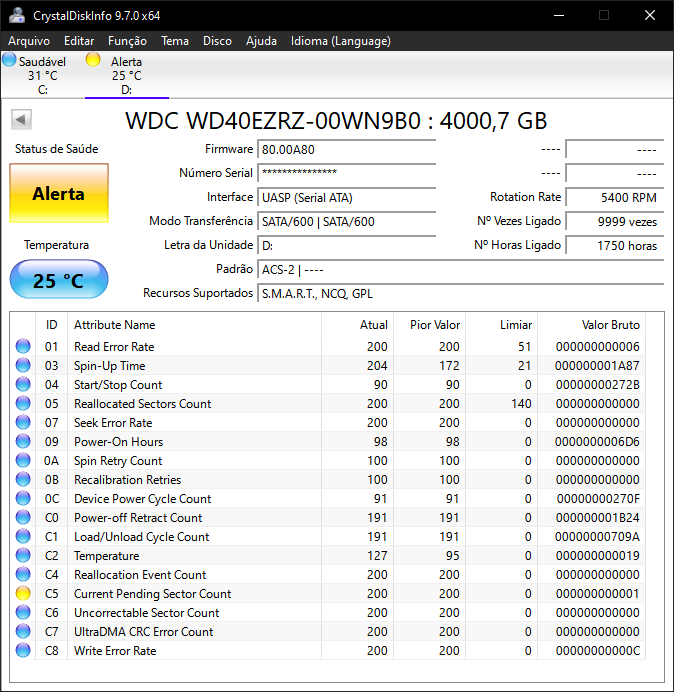Viewport: 674px width, 692px height.
Task: Open the Idioma (Language) menu
Action: click(x=341, y=41)
